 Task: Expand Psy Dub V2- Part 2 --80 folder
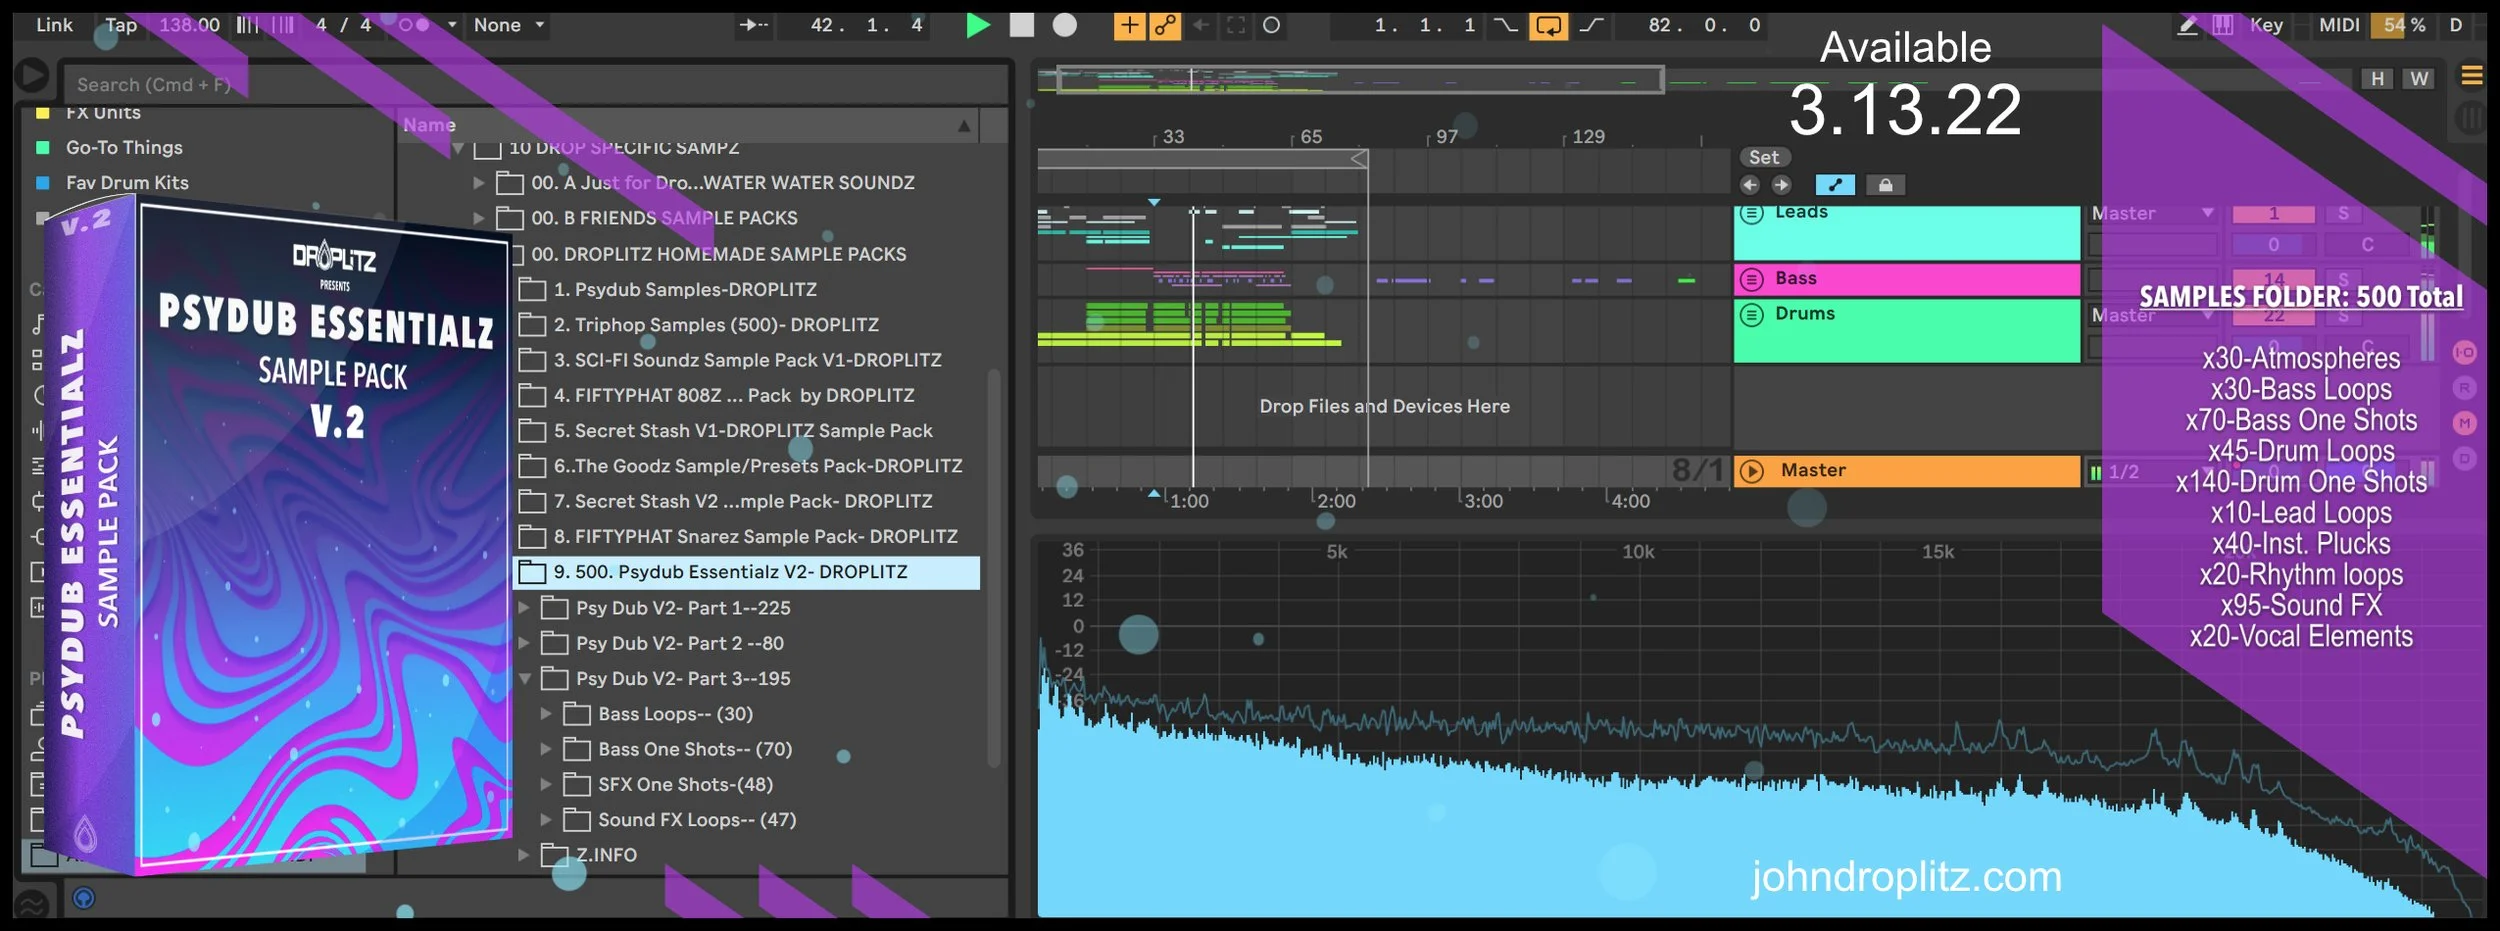(524, 643)
